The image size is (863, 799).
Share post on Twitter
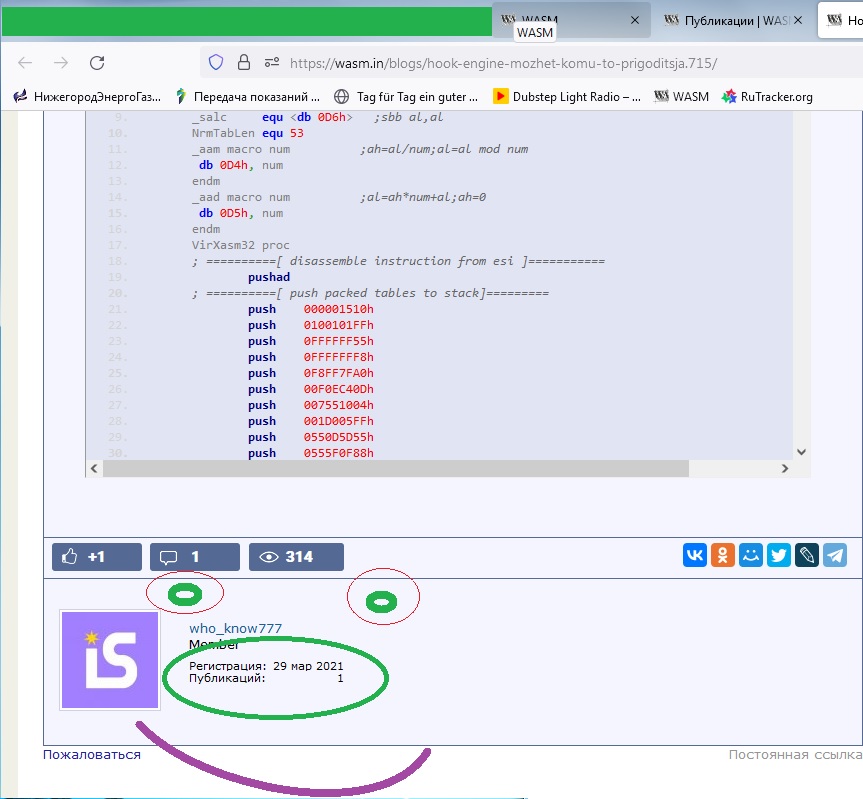point(779,556)
